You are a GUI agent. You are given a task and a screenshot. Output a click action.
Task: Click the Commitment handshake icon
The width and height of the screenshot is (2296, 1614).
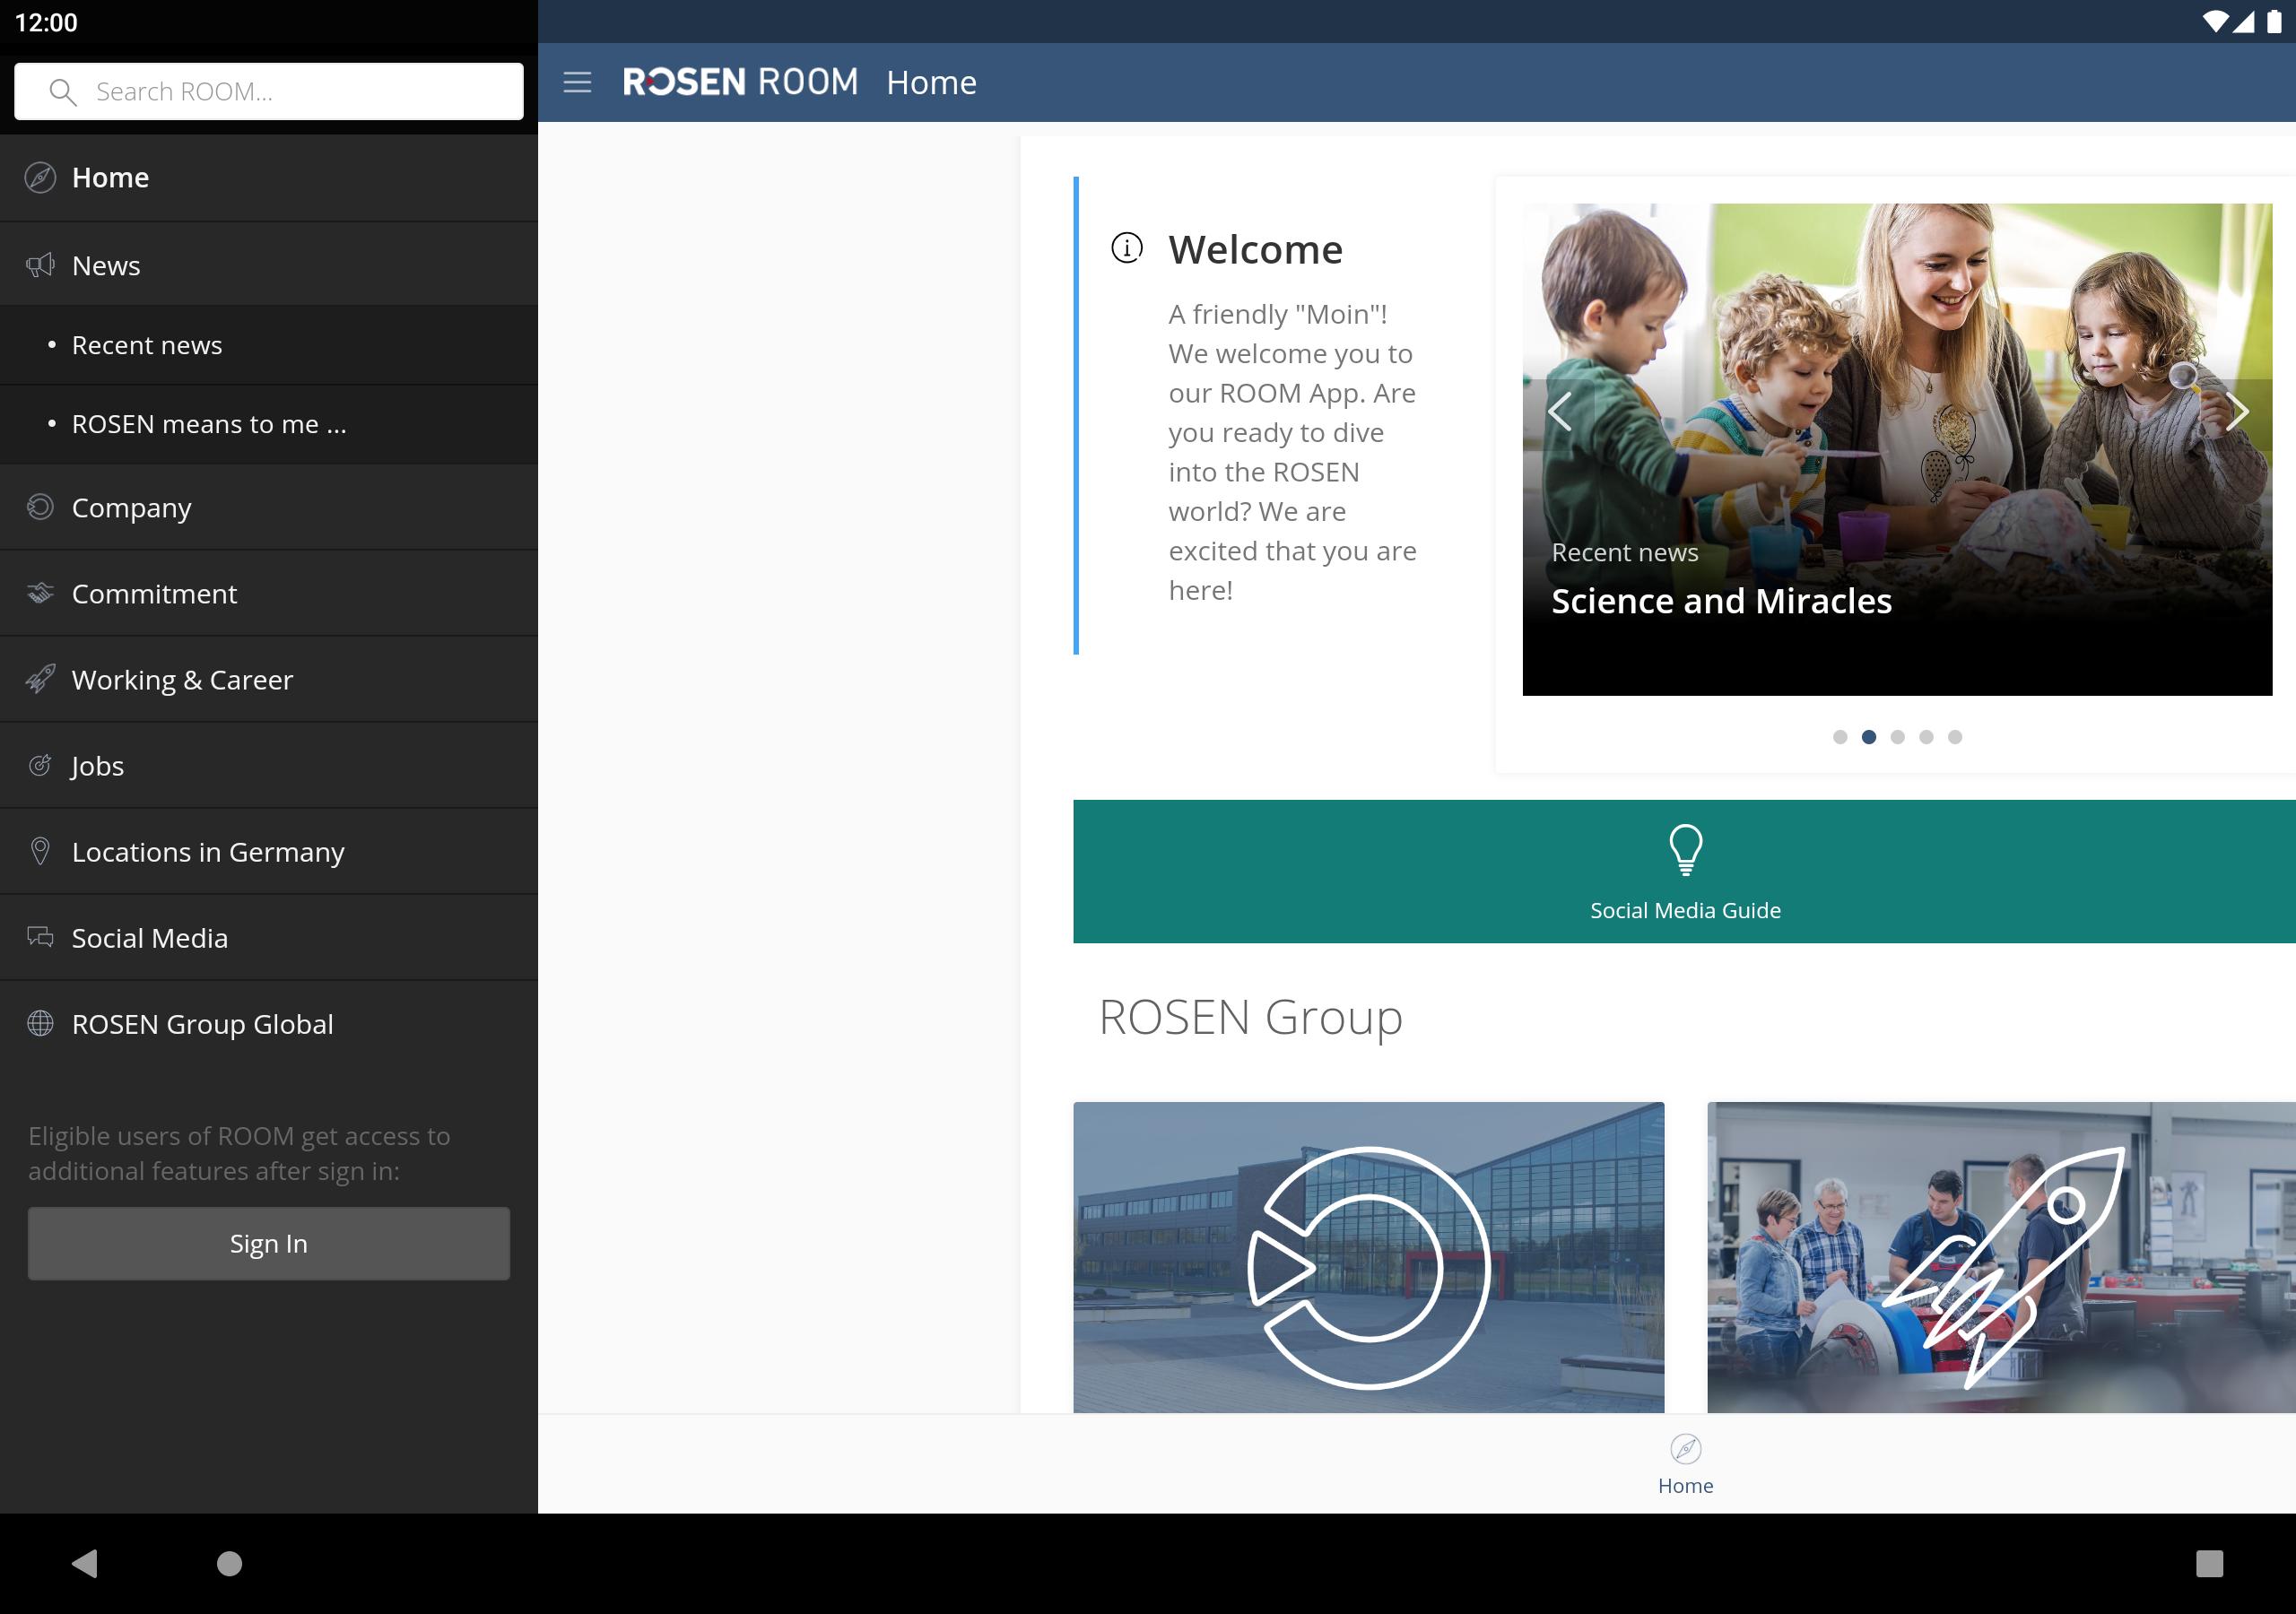[x=40, y=593]
